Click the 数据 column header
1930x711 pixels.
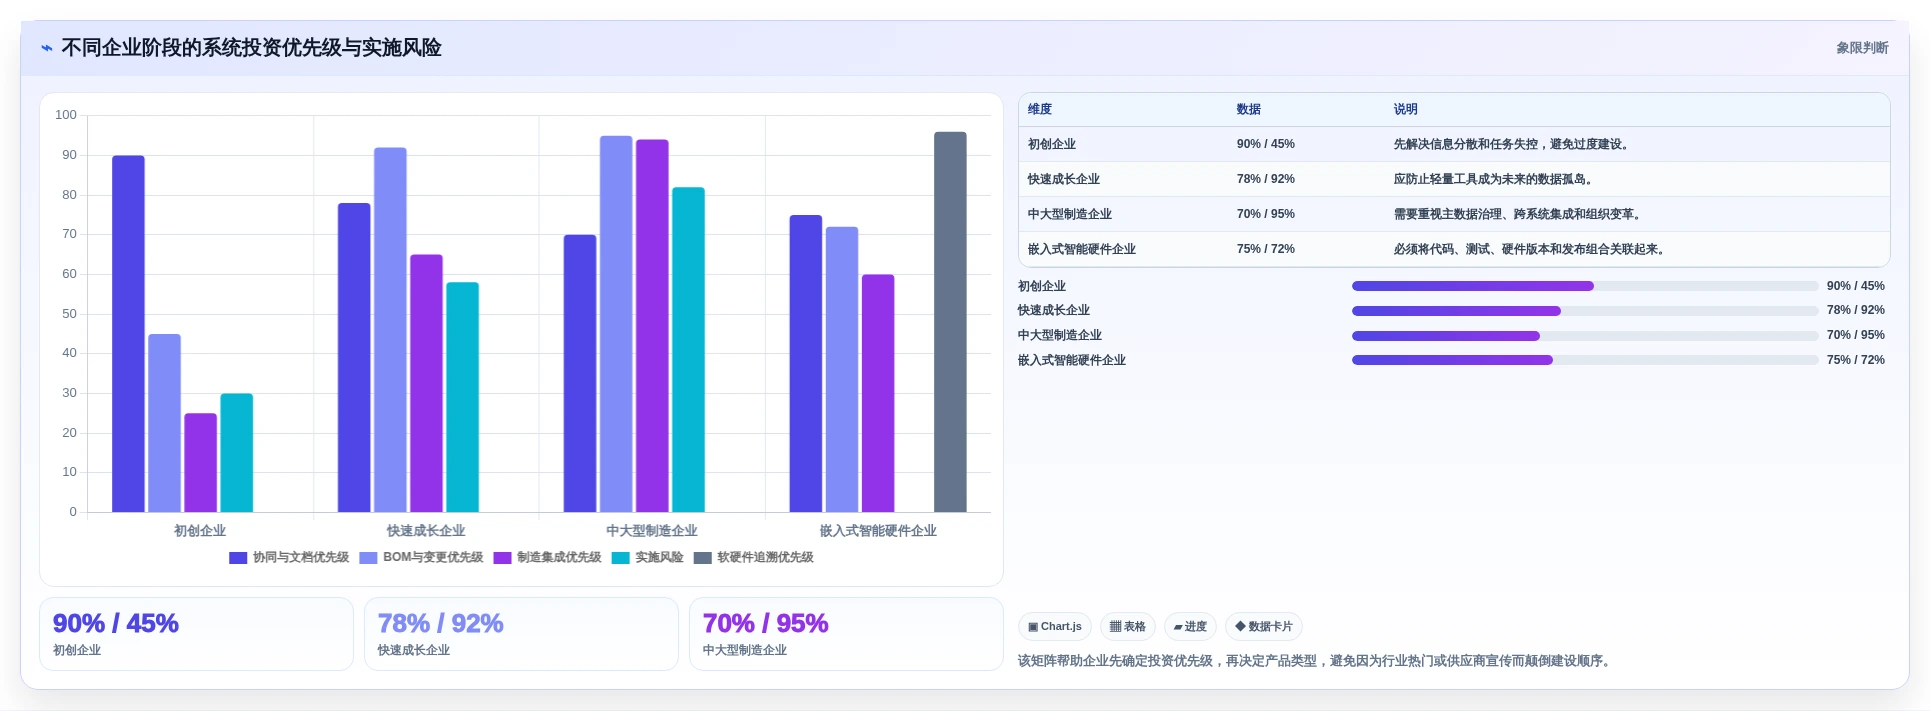tap(1248, 110)
